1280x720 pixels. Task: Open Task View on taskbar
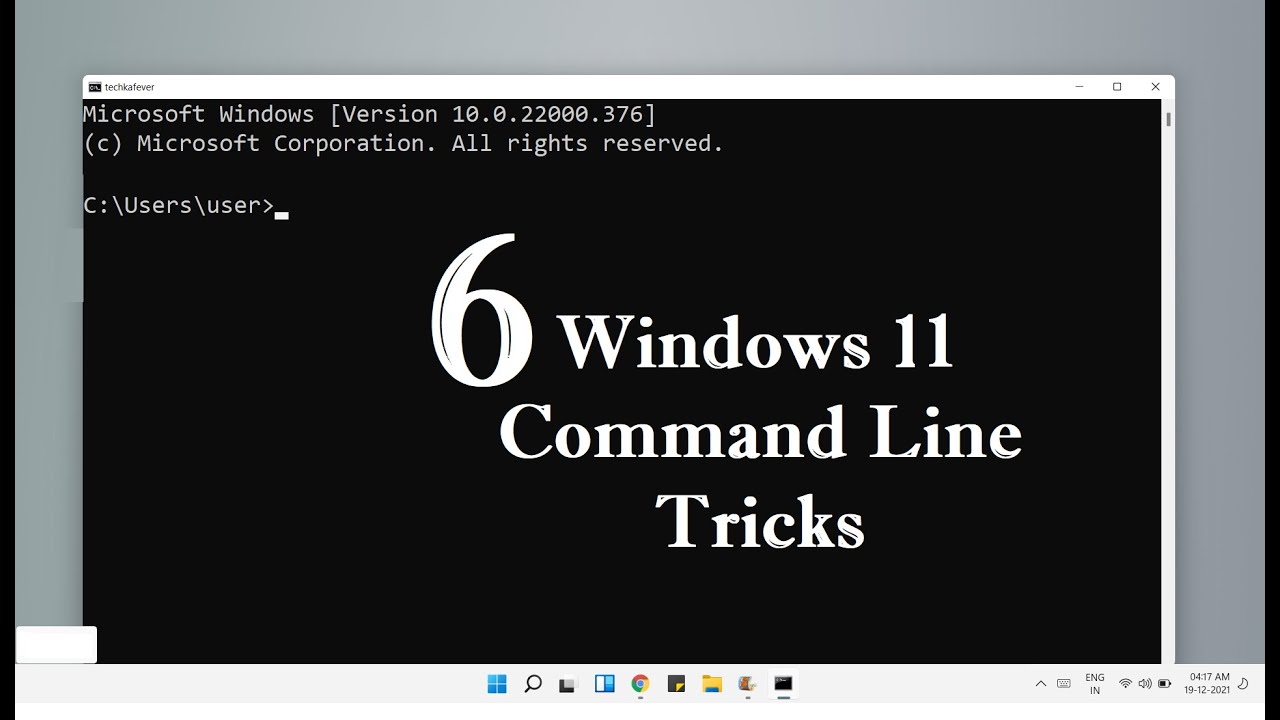pos(568,685)
